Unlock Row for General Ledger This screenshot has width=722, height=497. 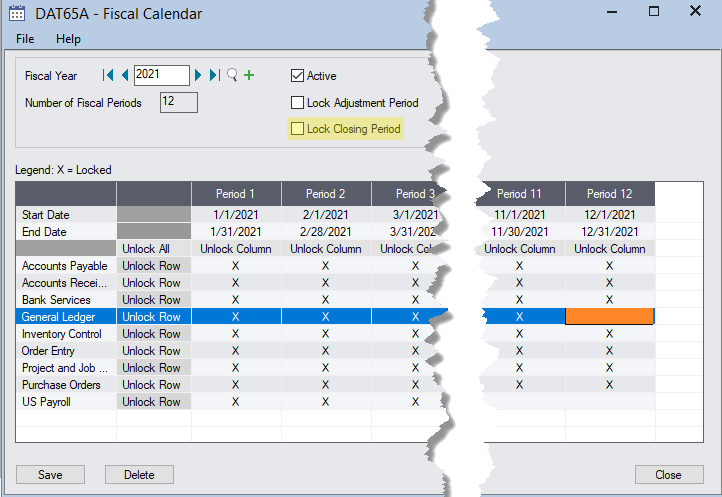[x=154, y=317]
